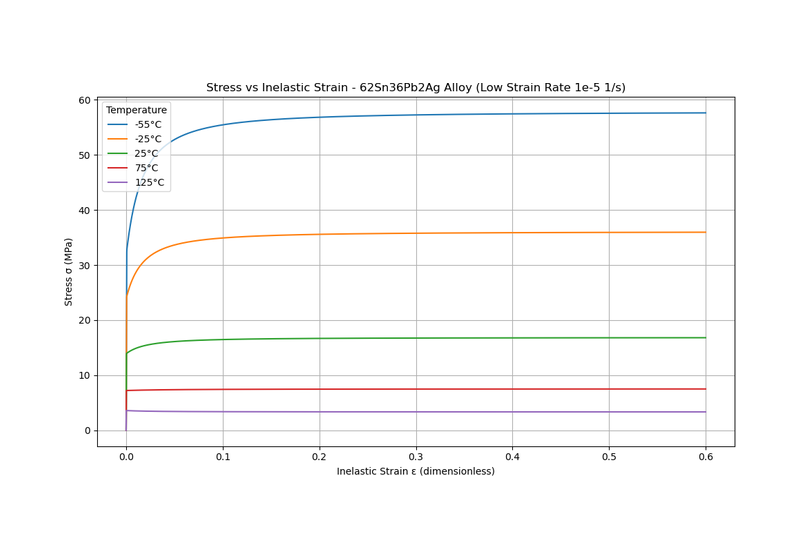Click the 'Temperature' legend heading
This screenshot has height=560, width=800.
coord(136,110)
